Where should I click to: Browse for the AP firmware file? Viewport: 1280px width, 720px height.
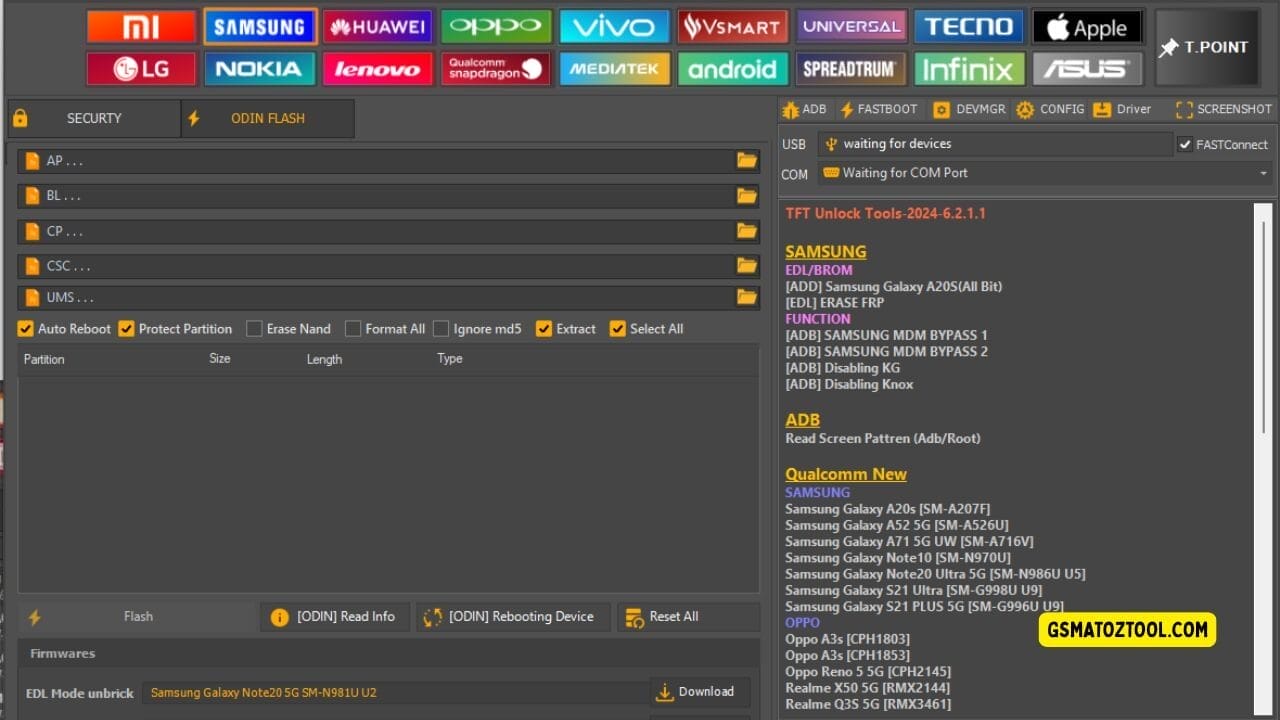pos(746,160)
